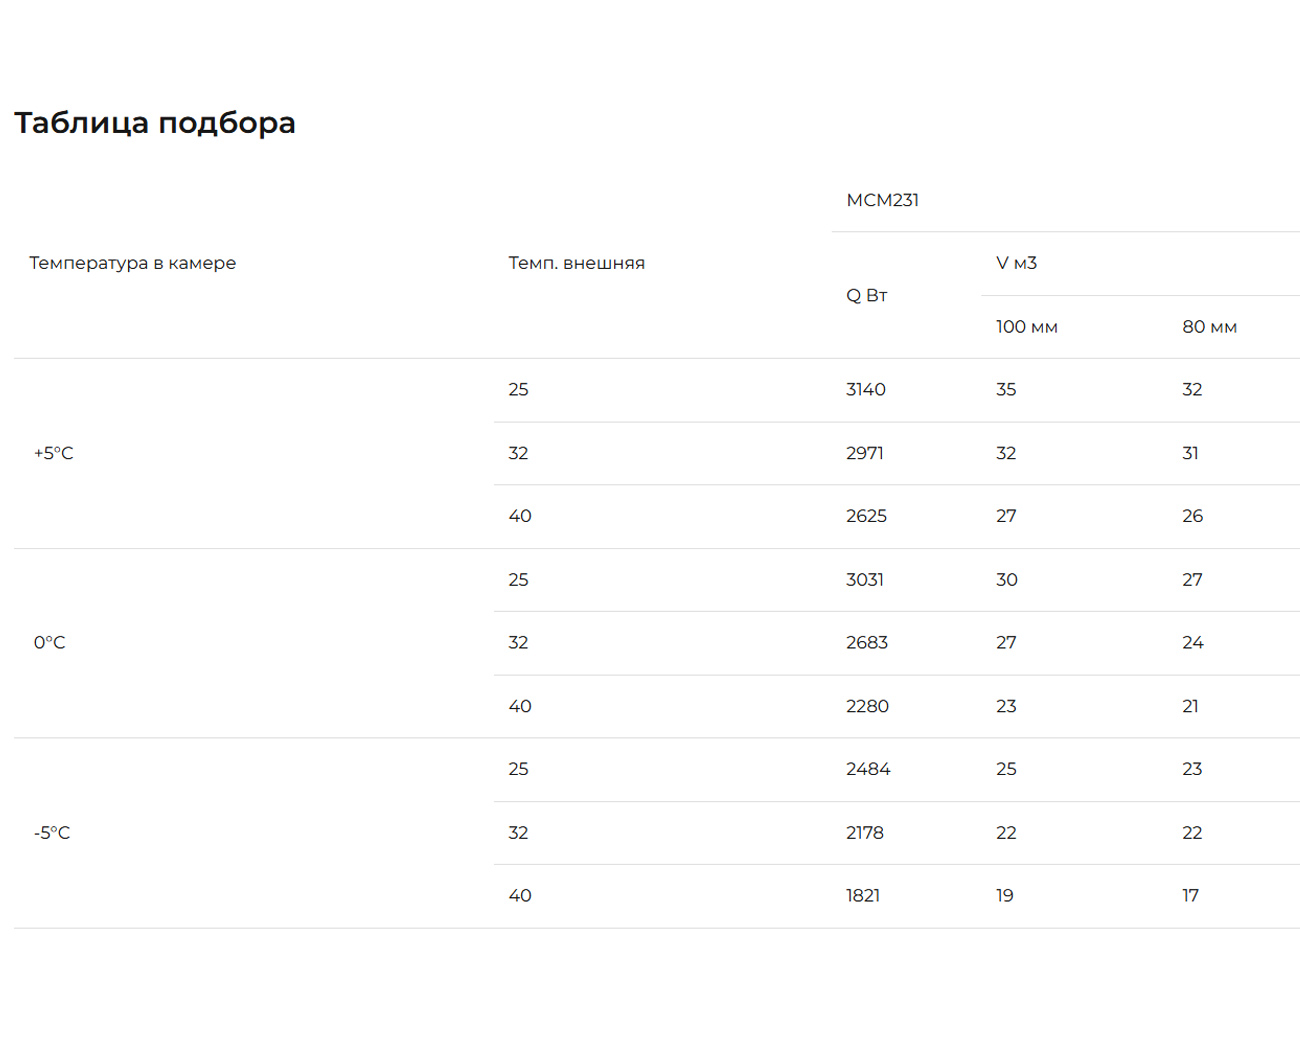Click the 3140 power value

865,389
